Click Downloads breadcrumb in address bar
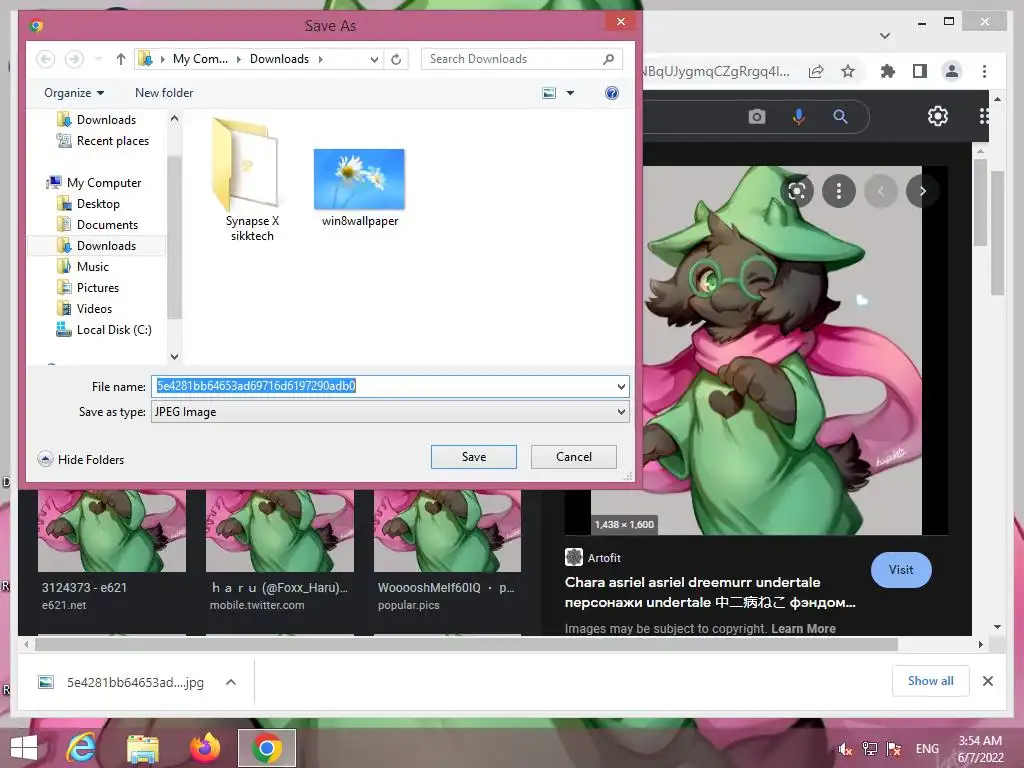This screenshot has height=768, width=1024. pos(280,59)
